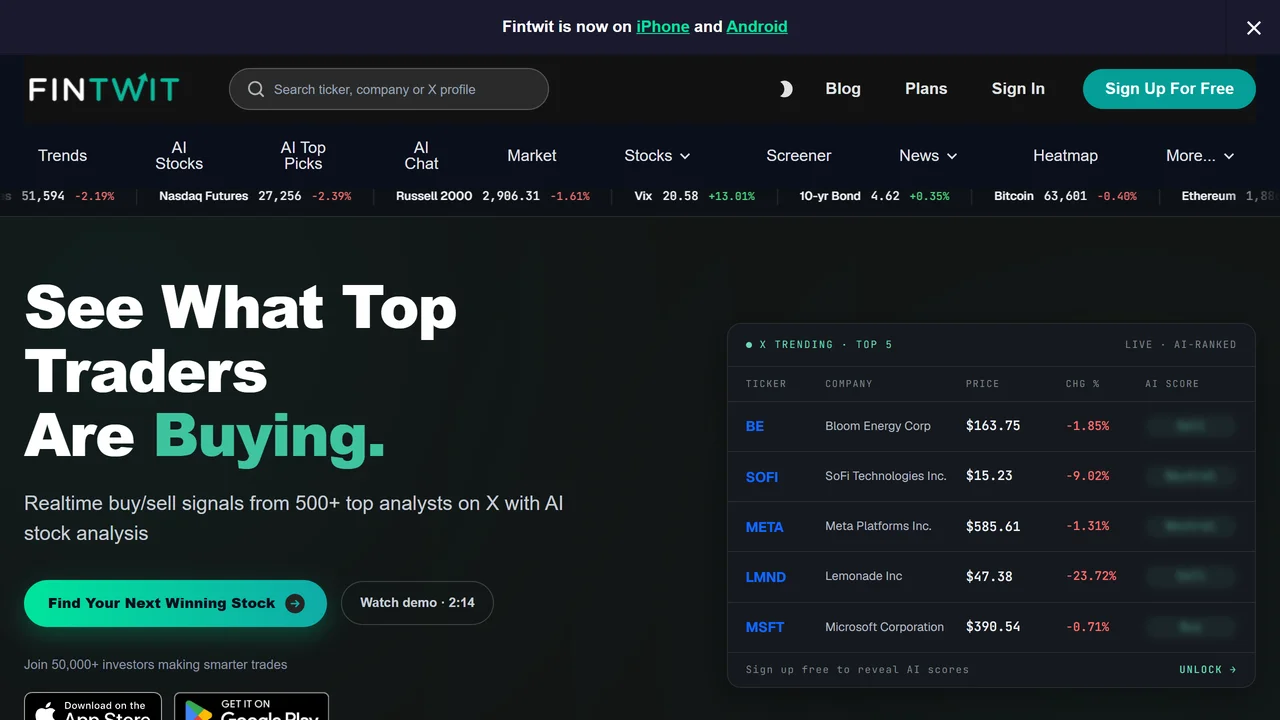Click the -23.72% change value
Screen dimensions: 1280x720
[x=1091, y=576]
